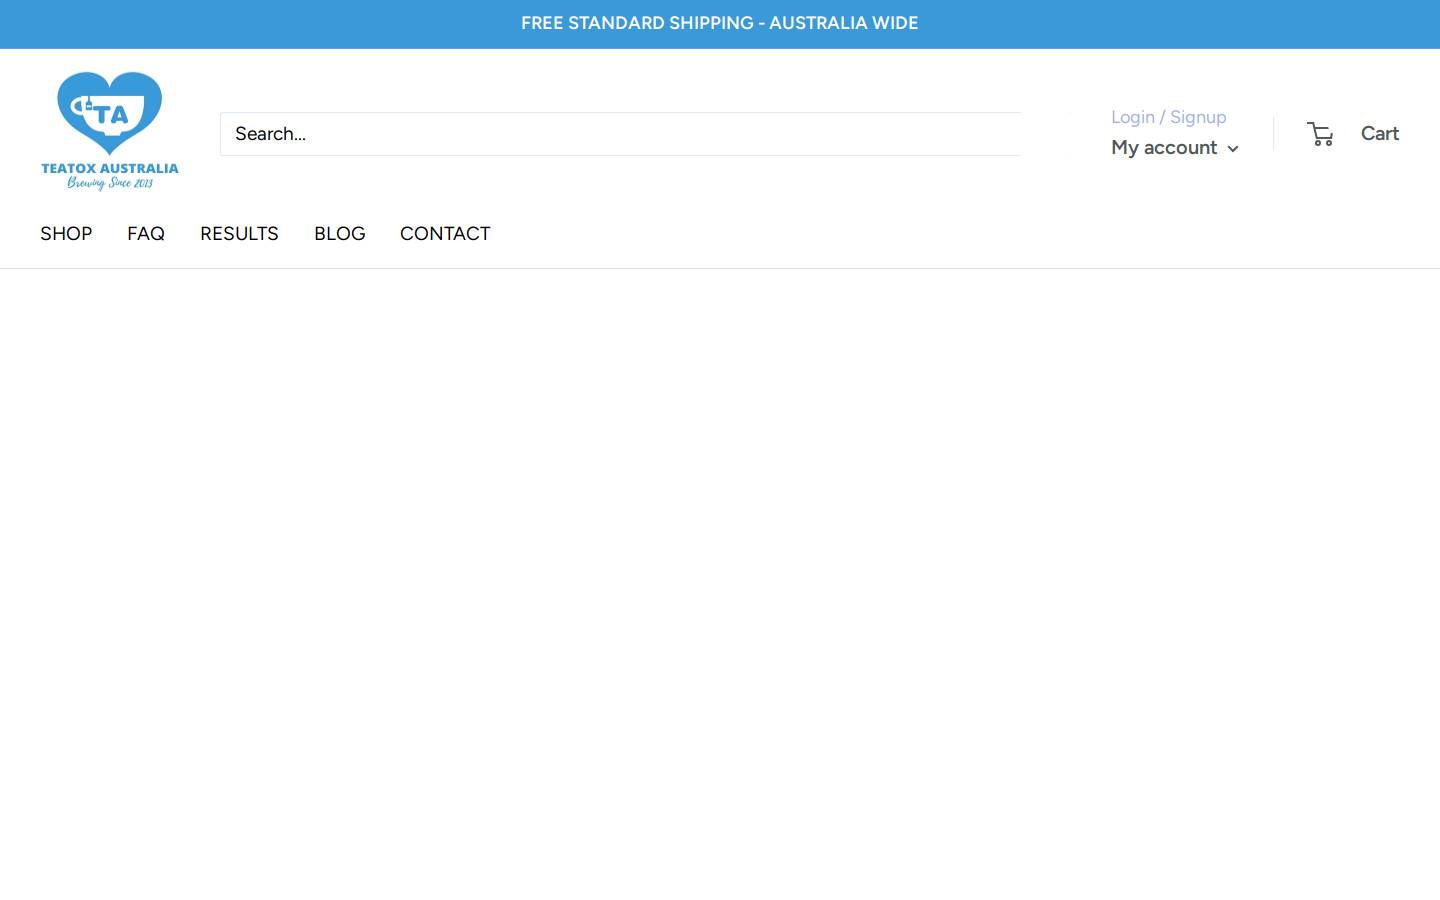
Task: Click the AUSTRALIA WIDE banner text
Action: (843, 23)
